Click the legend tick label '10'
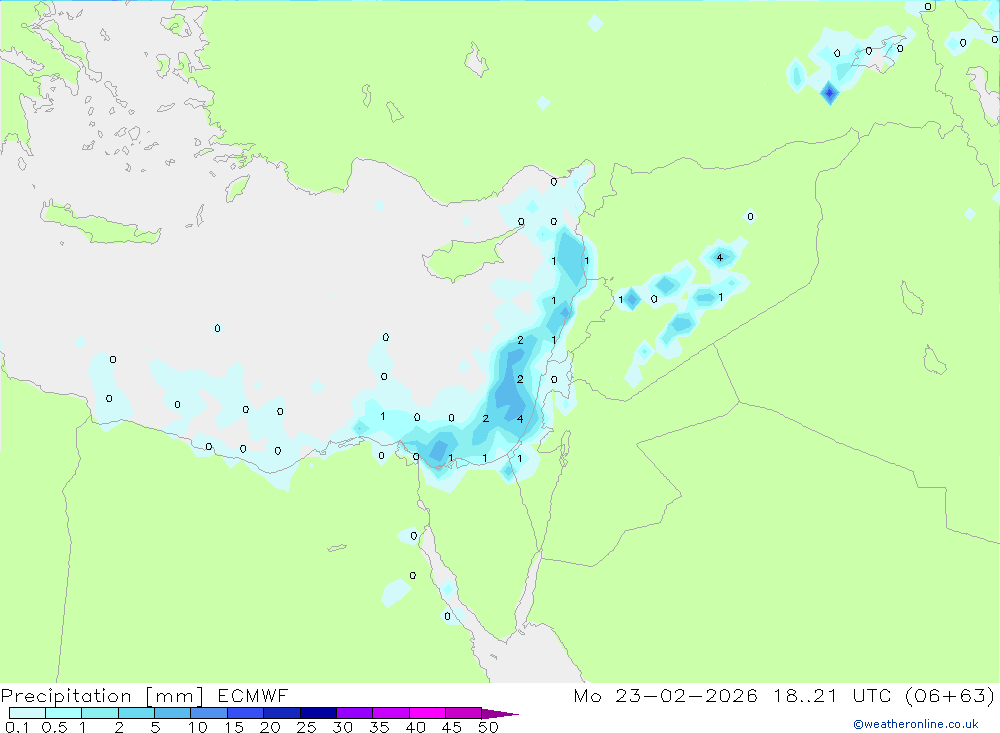The width and height of the screenshot is (1000, 733). (198, 727)
